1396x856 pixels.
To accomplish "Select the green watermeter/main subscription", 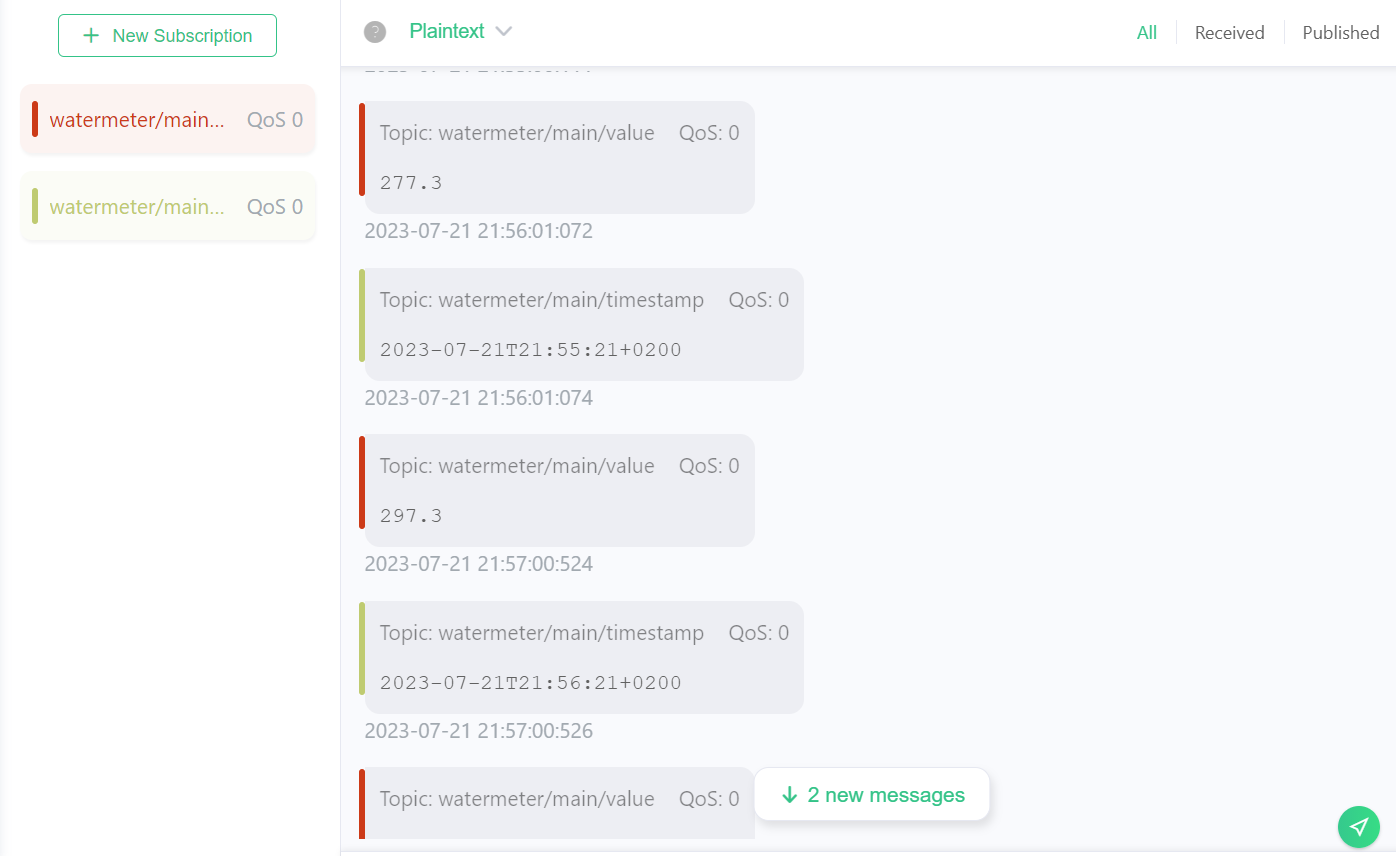I will pyautogui.click(x=138, y=207).
